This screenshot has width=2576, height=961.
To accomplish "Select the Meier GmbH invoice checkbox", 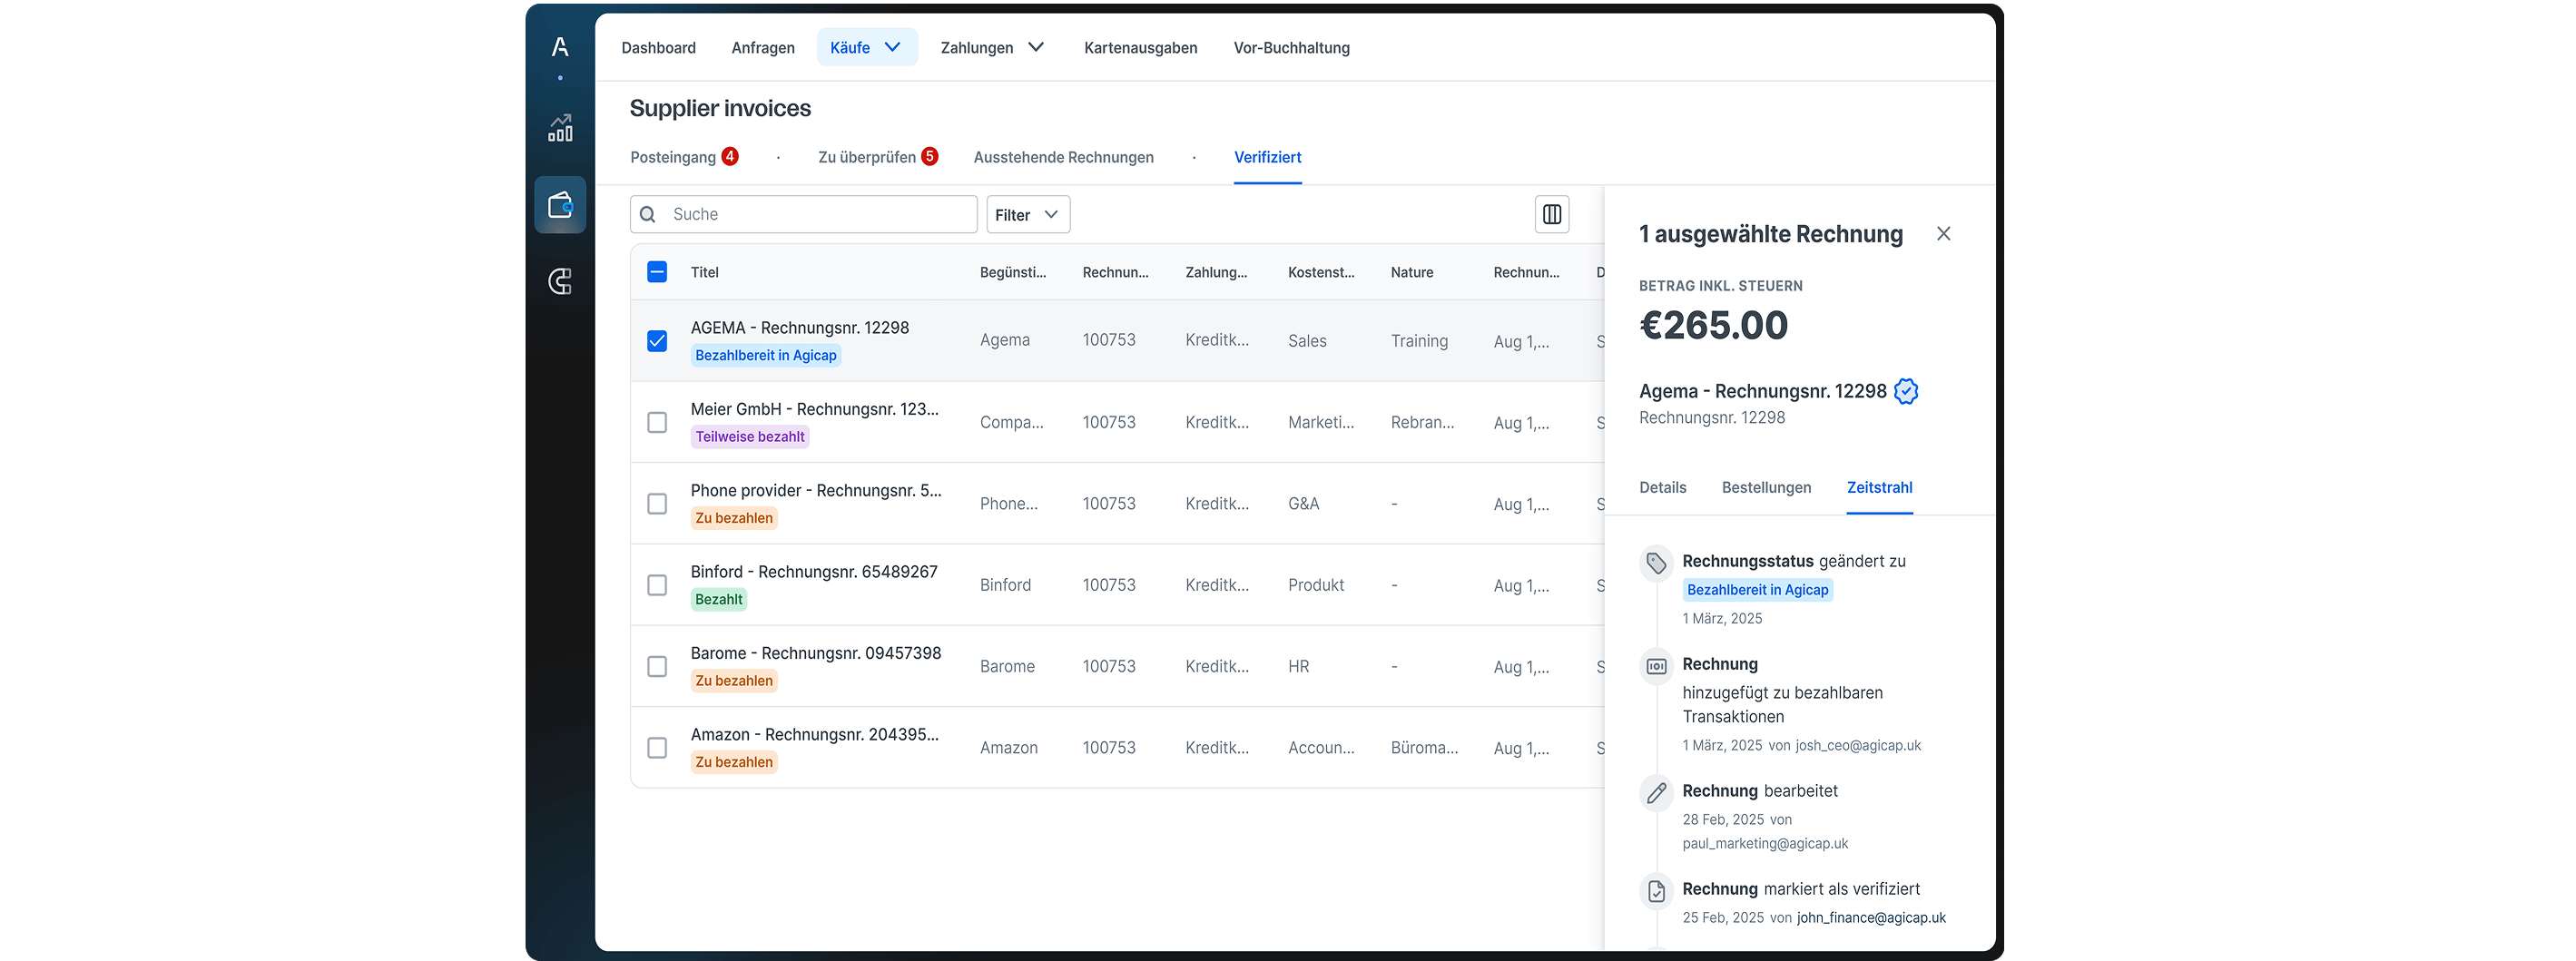I will pos(657,422).
